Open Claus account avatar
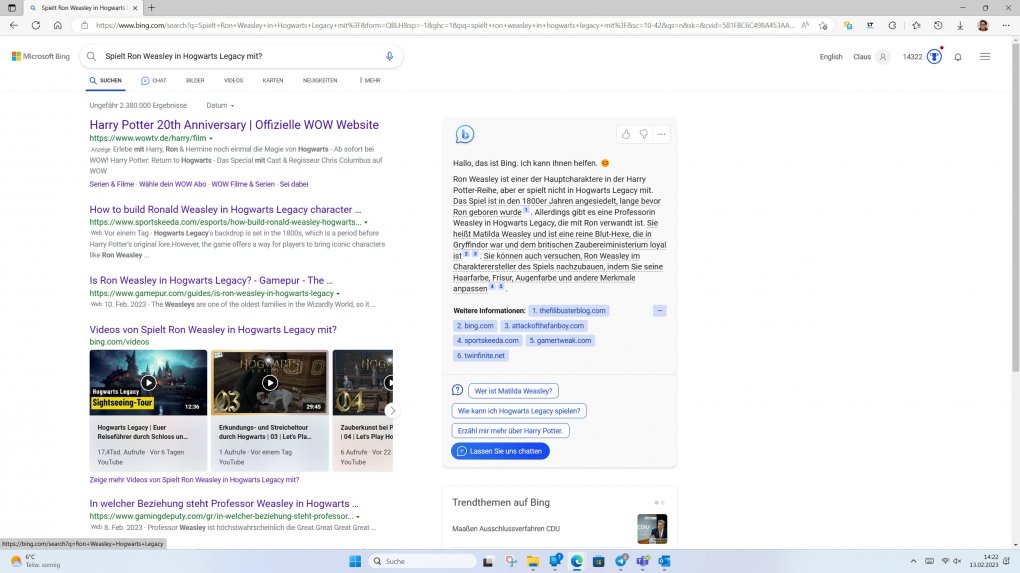This screenshot has height=573, width=1020. (x=883, y=57)
